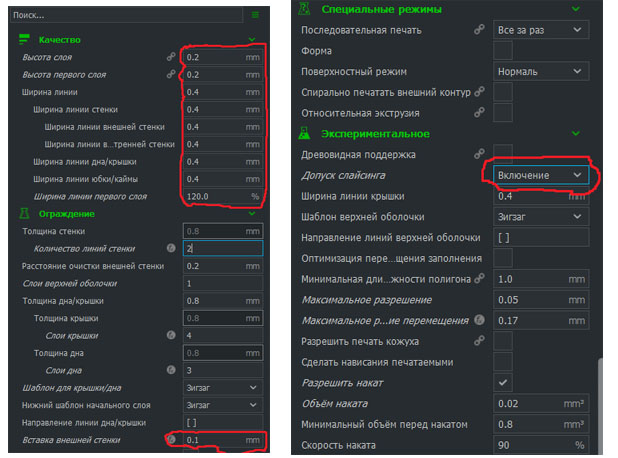Open Допуск слайсинга dropdown
This screenshot has width=618, height=458.
click(x=541, y=175)
